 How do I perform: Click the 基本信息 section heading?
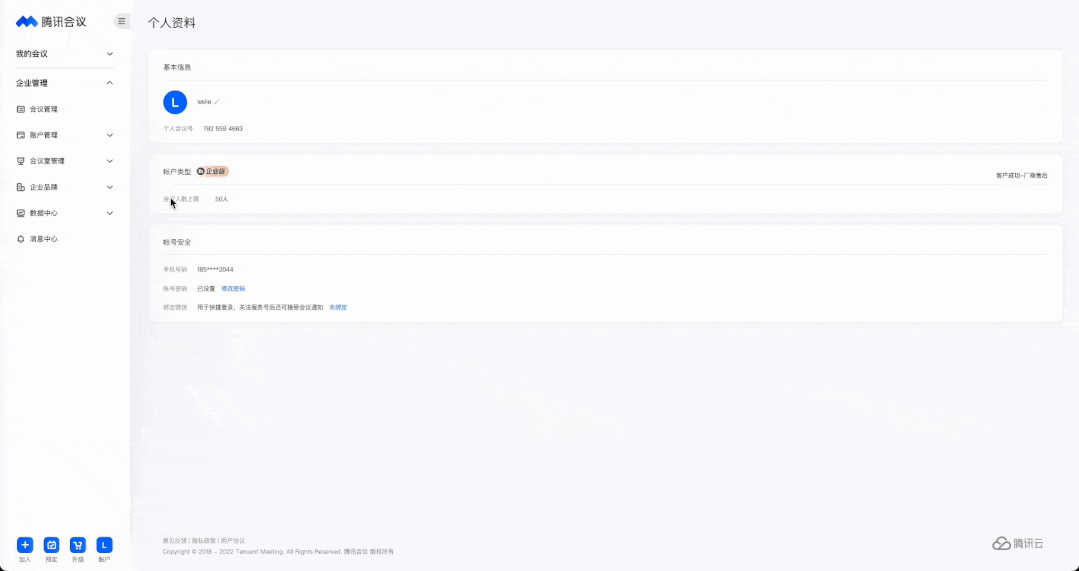(177, 67)
